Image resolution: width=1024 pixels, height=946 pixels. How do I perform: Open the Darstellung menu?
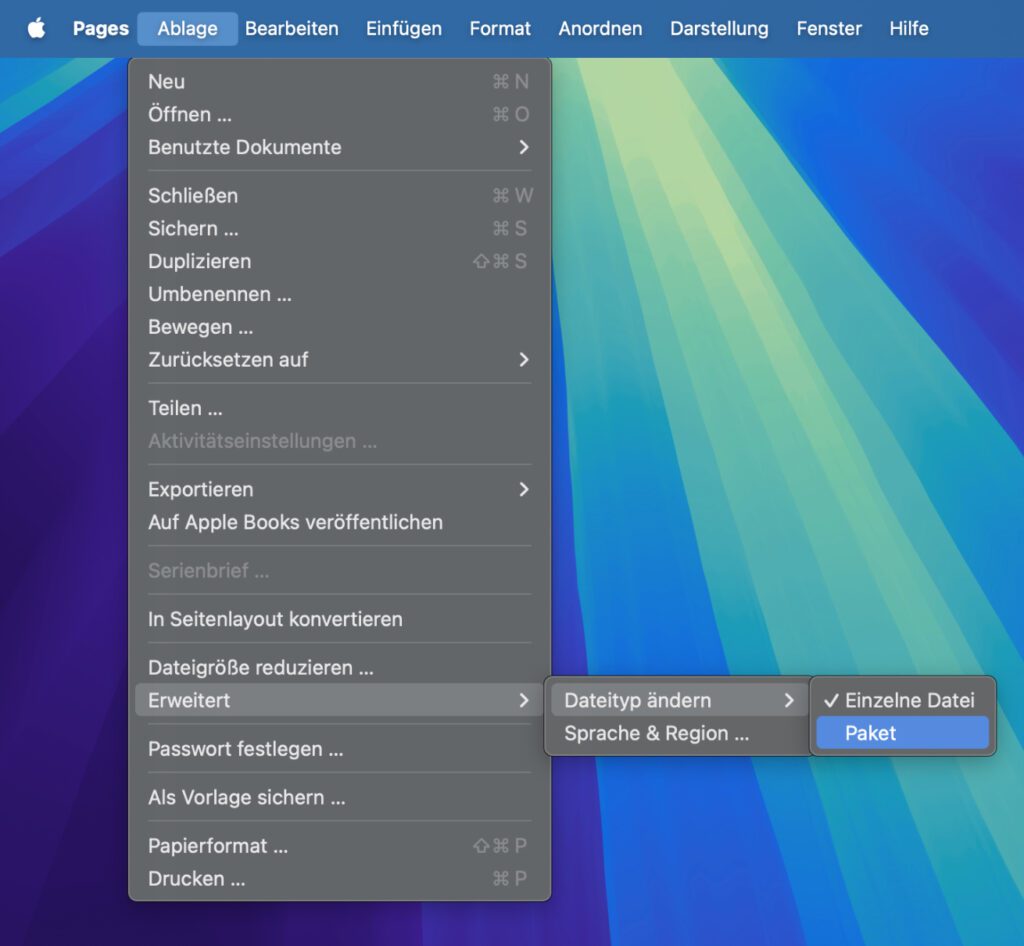click(719, 28)
